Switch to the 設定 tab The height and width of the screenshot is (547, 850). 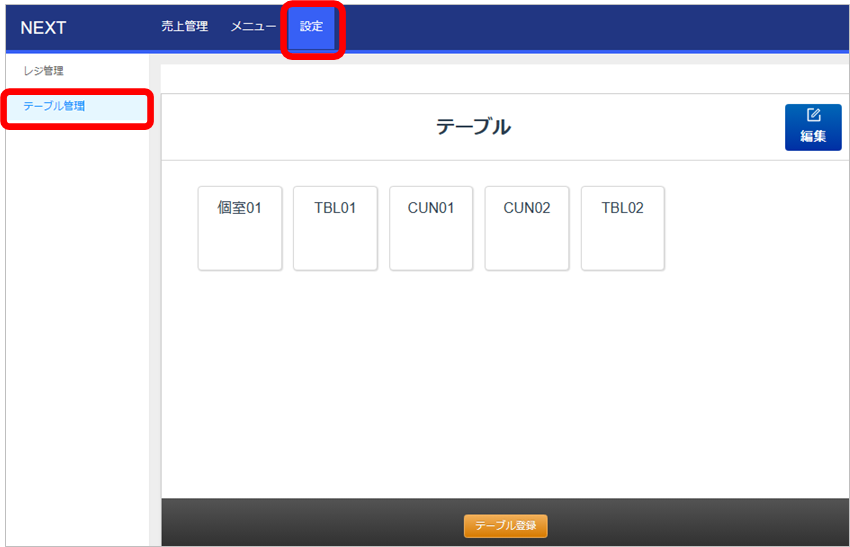point(312,27)
